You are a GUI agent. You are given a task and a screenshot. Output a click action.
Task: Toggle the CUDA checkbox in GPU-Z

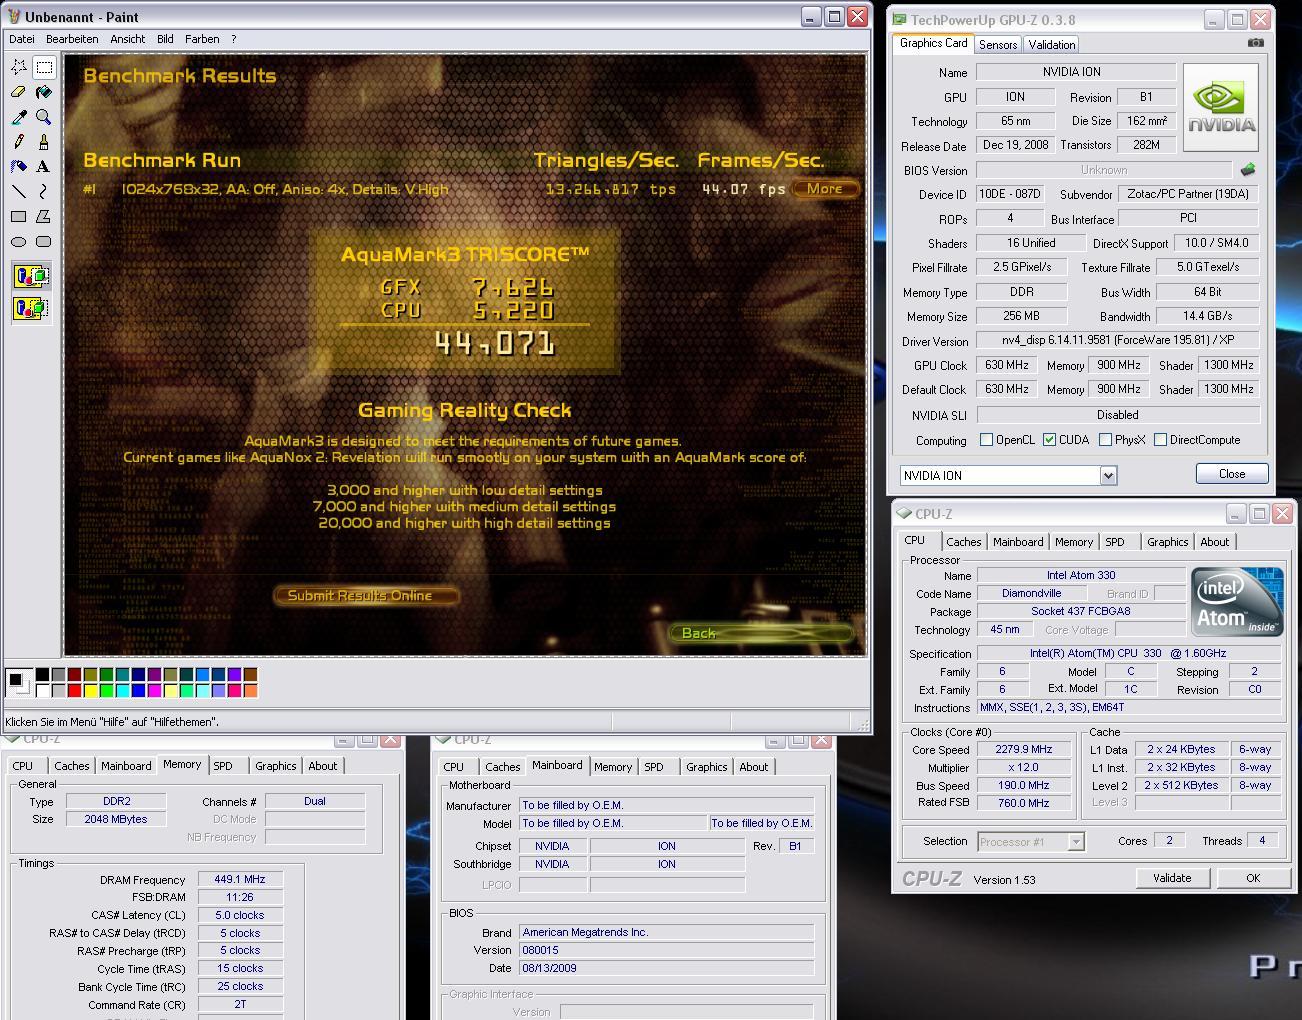coord(1049,440)
